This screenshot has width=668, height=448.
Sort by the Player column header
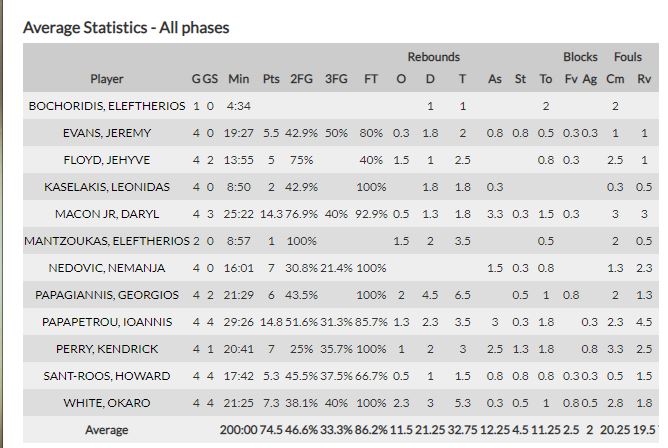click(x=107, y=79)
